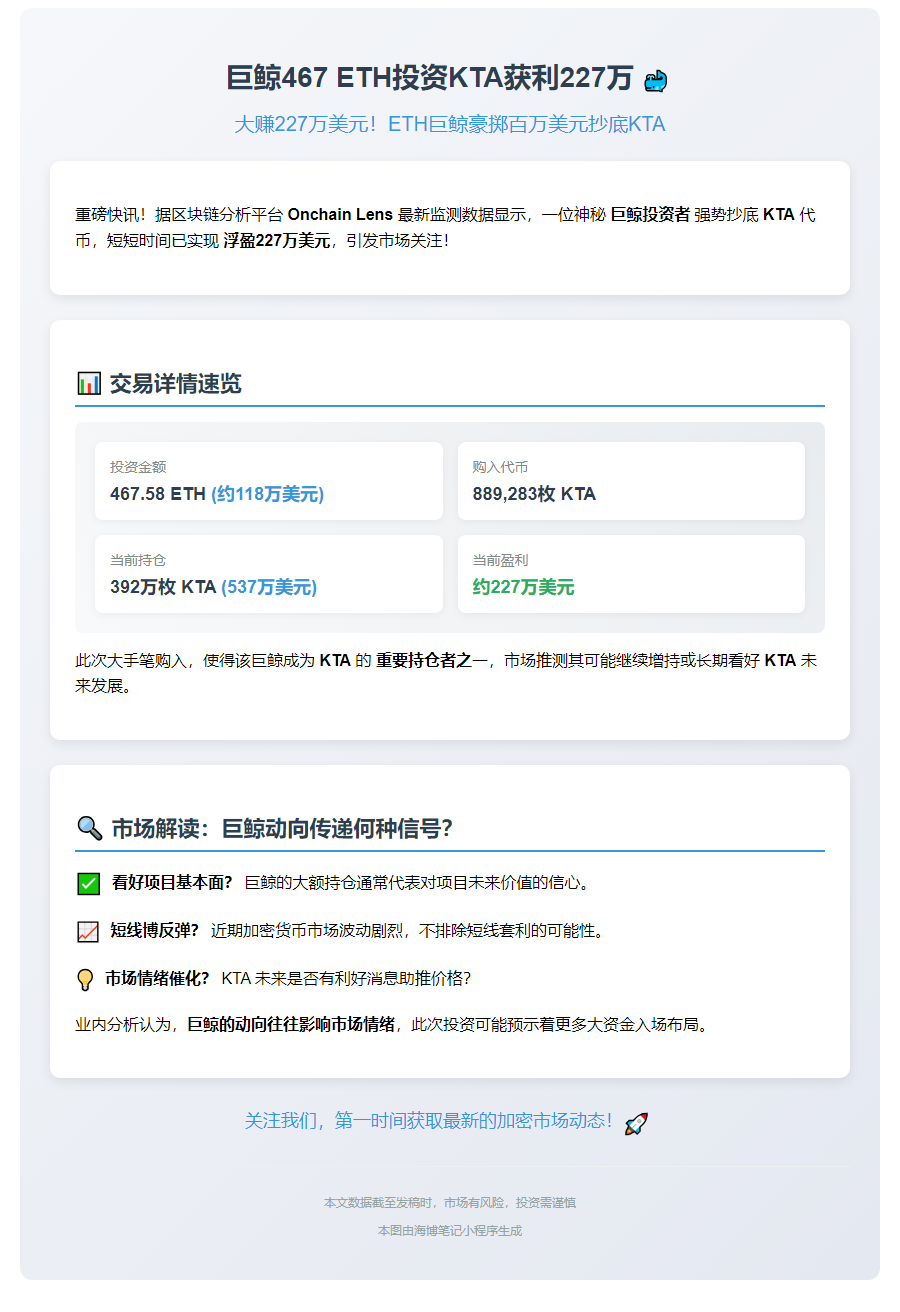Click the lightbulb icon beside 市场情绪催化
Screen dimensions: 900x1312
86,979
